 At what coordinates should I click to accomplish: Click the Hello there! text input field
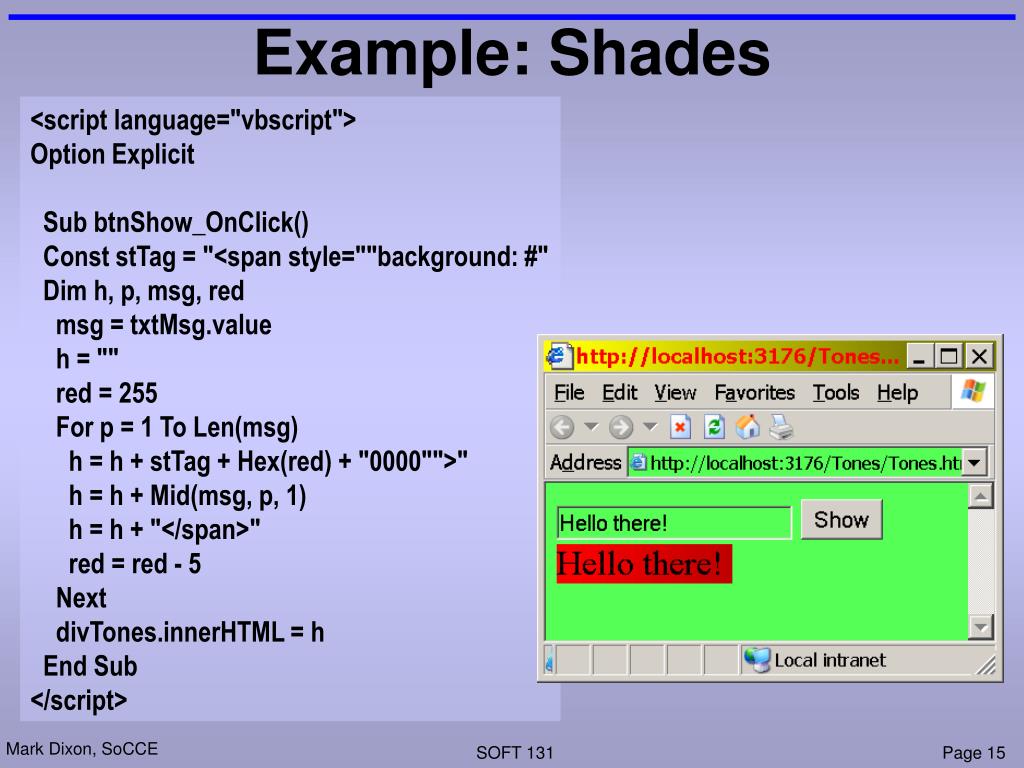coord(674,523)
